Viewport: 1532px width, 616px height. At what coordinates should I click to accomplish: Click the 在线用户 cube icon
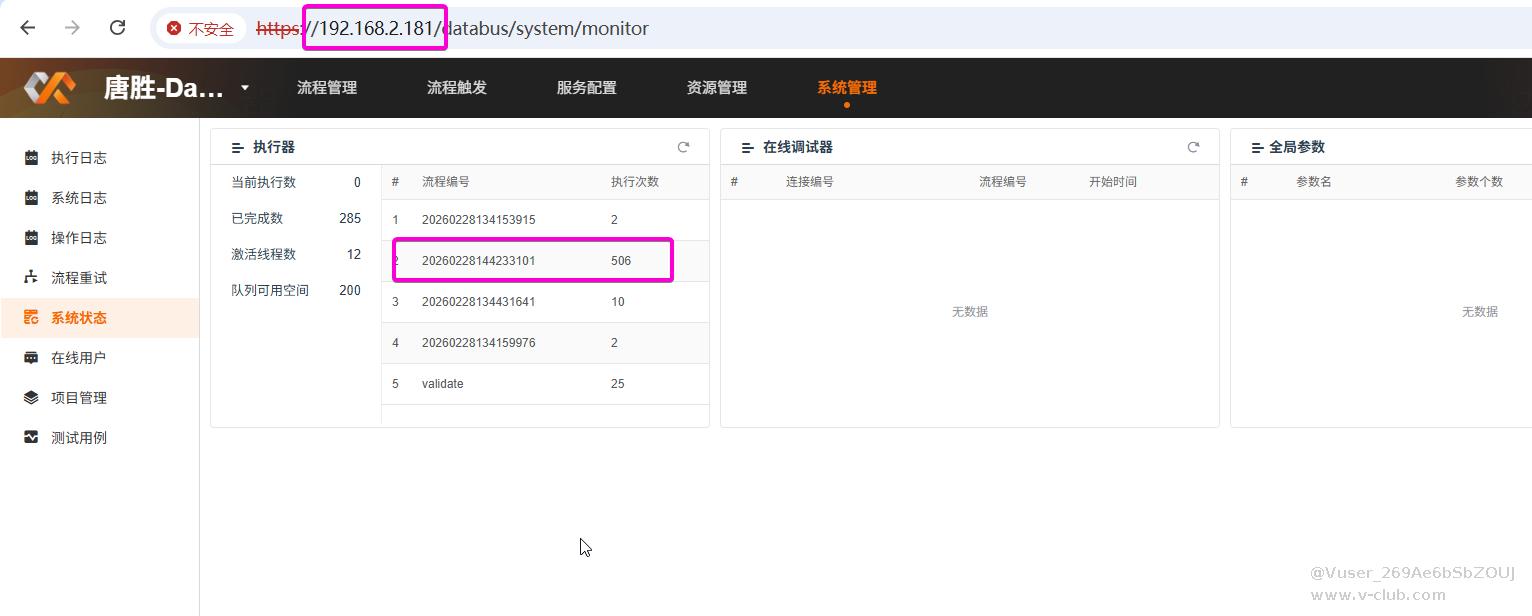coord(31,358)
